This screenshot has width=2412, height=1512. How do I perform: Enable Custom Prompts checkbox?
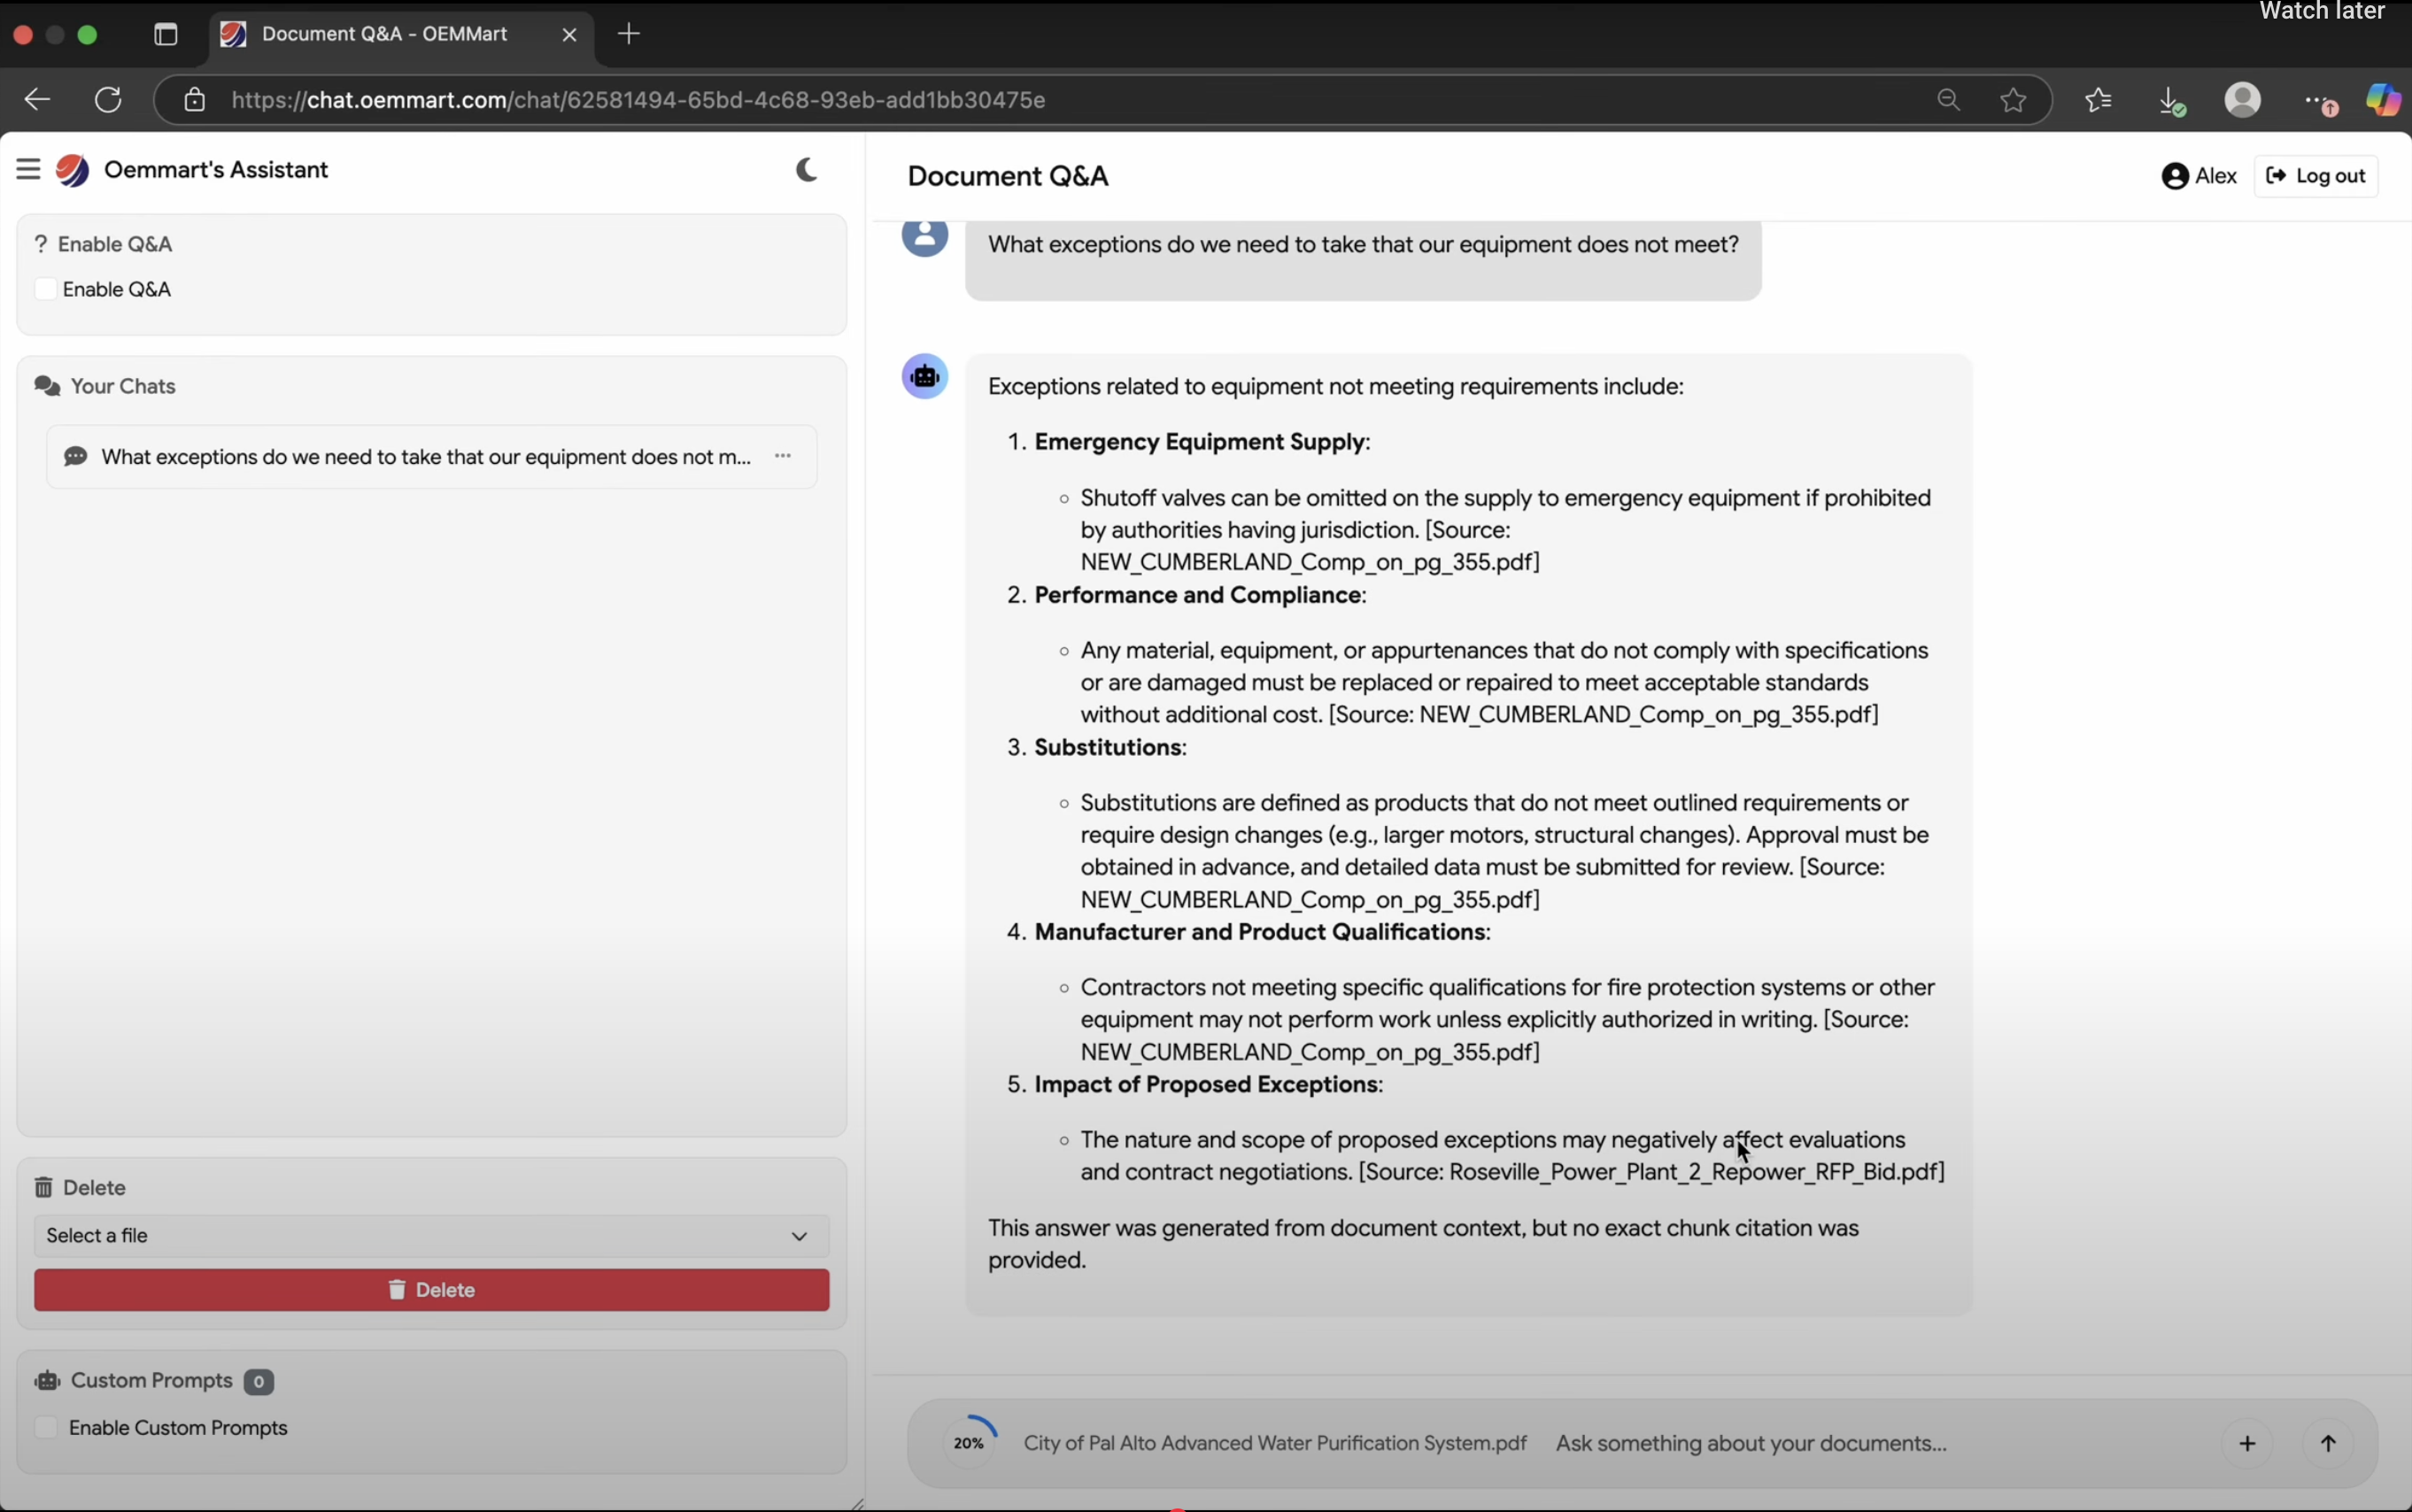coord(45,1427)
